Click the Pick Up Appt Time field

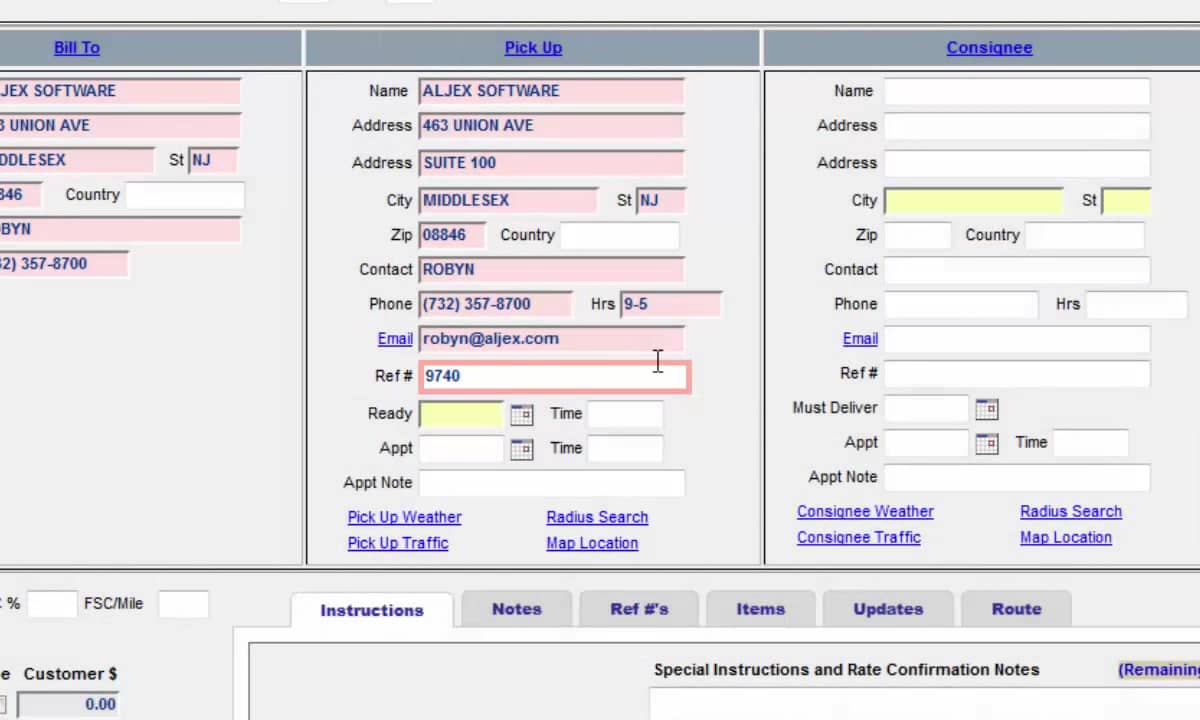pyautogui.click(x=625, y=449)
